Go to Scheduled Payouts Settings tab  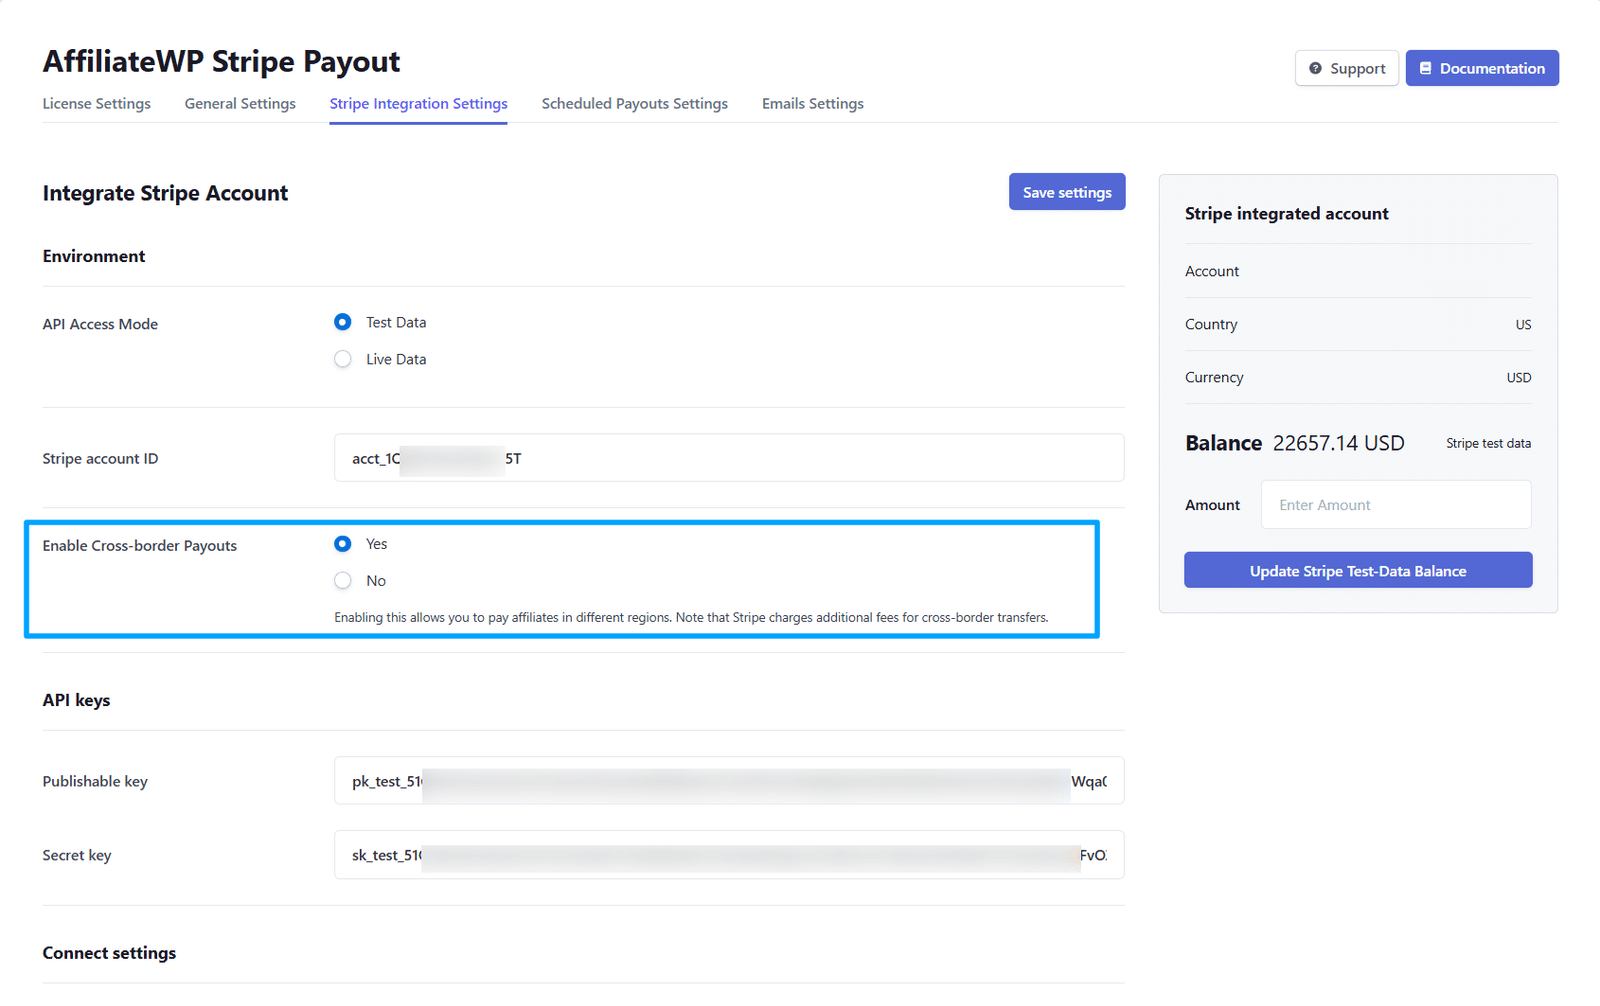[x=635, y=104]
